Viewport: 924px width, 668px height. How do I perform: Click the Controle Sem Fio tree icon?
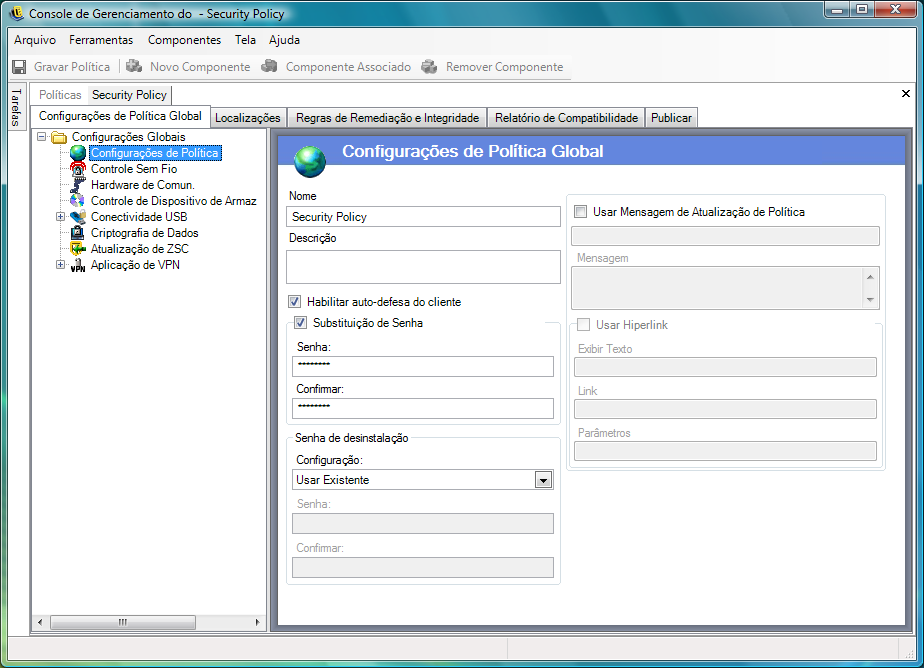(78, 169)
